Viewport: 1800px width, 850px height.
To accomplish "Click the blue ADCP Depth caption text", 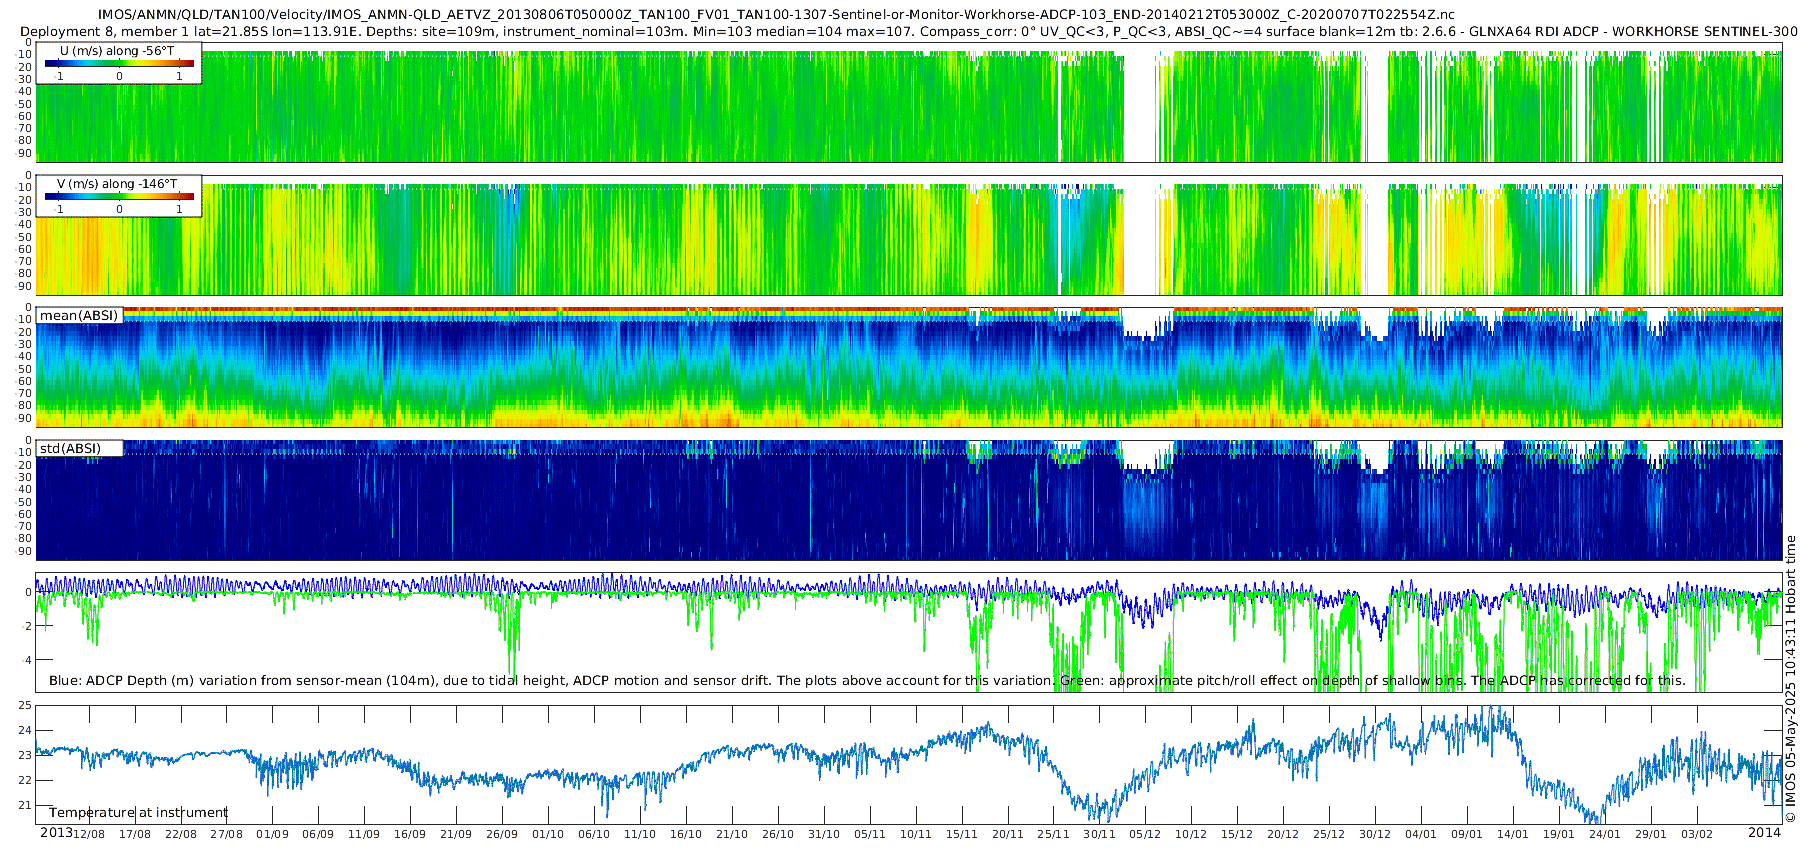I will pyautogui.click(x=550, y=681).
